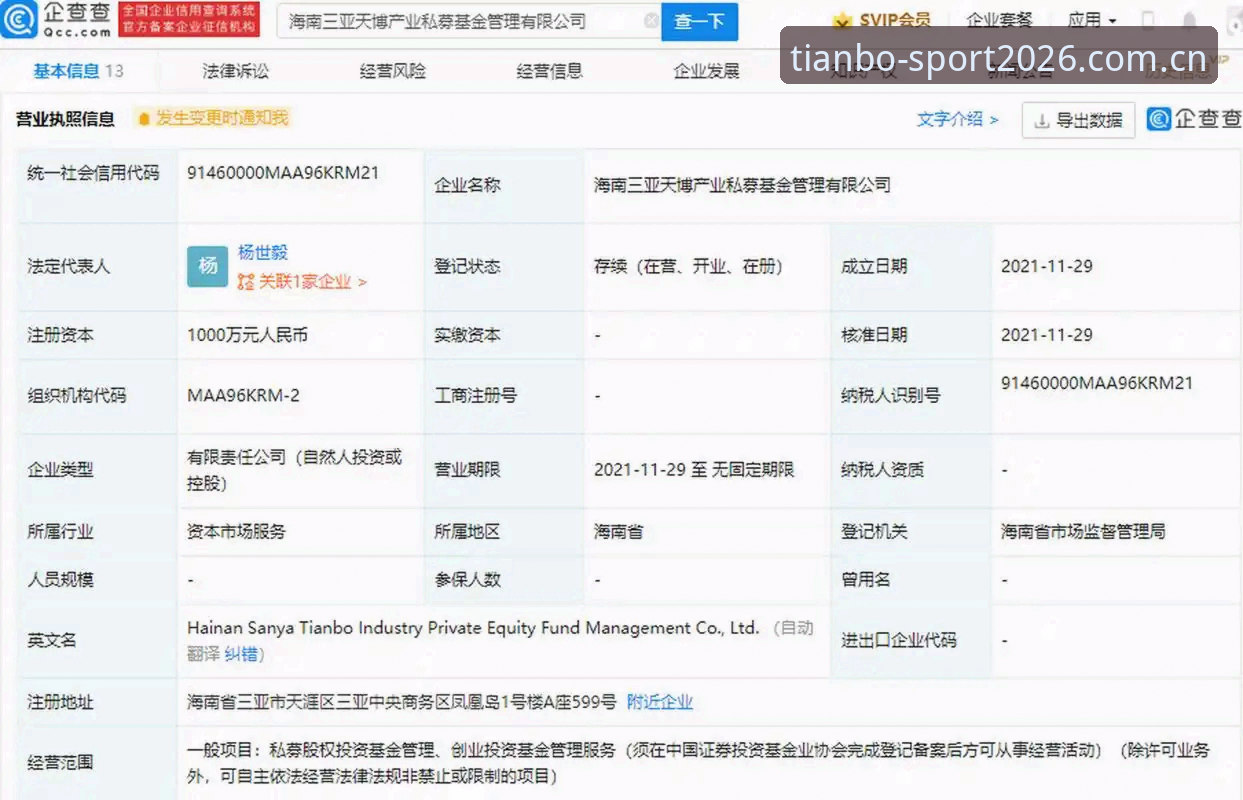Click the SVIP会员 crown icon
Viewport: 1243px width, 800px height.
click(842, 21)
